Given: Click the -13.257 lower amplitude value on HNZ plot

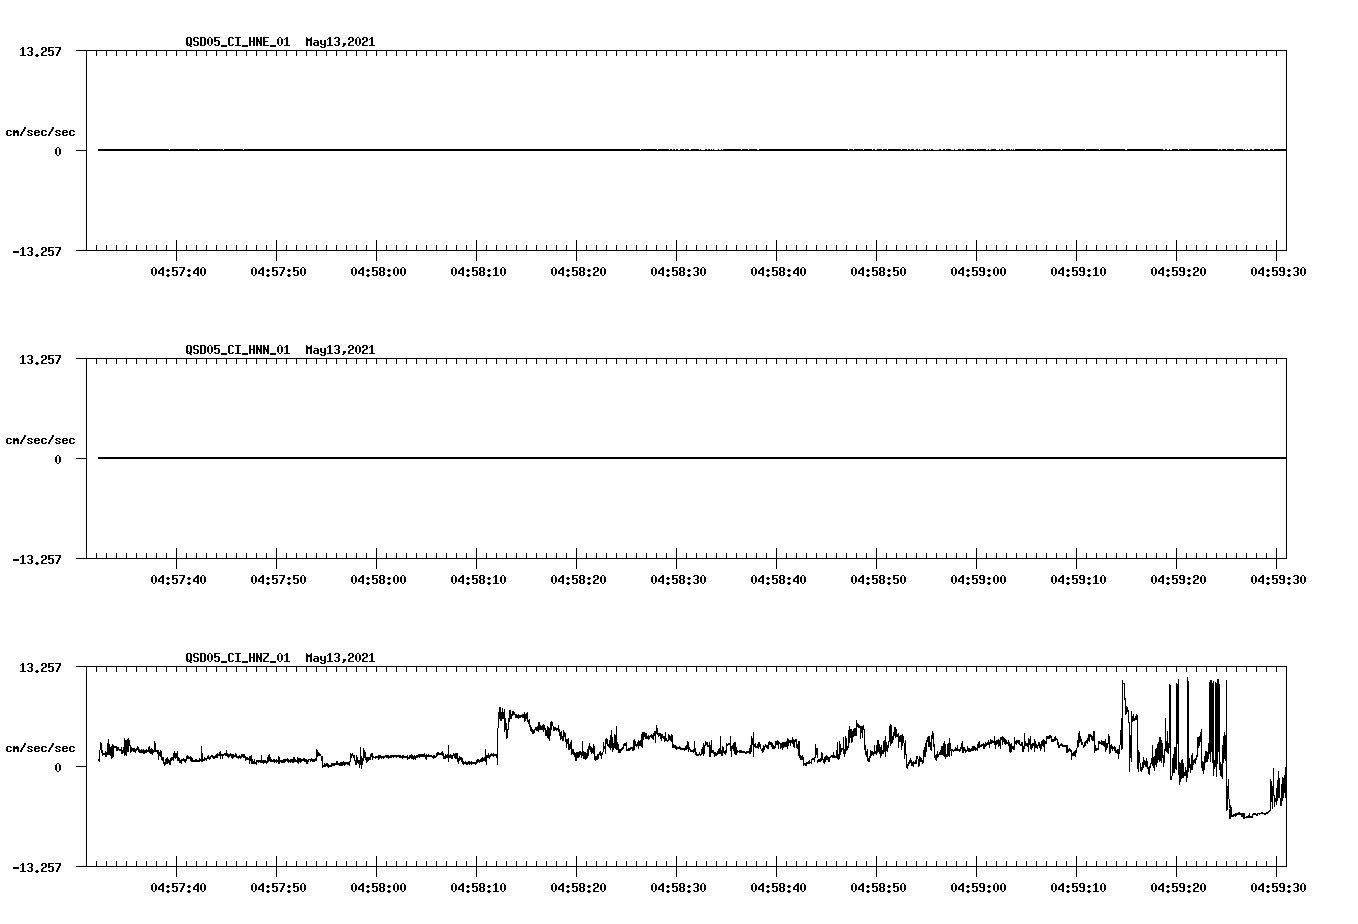Looking at the screenshot, I should pos(35,866).
